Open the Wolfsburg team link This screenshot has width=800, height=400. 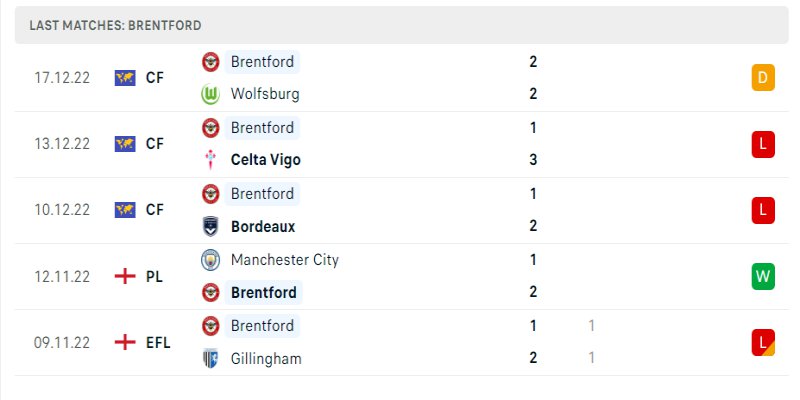click(264, 94)
